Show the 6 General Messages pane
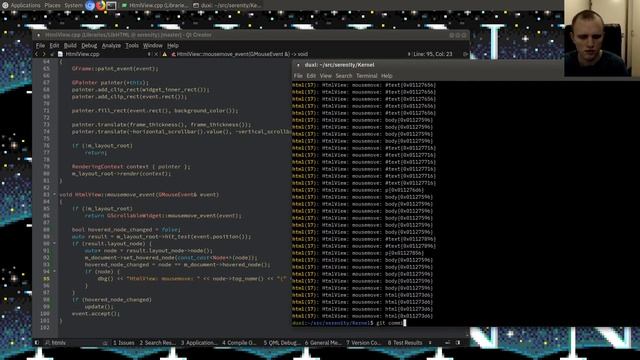This screenshot has height=360, width=640. (x=323, y=343)
